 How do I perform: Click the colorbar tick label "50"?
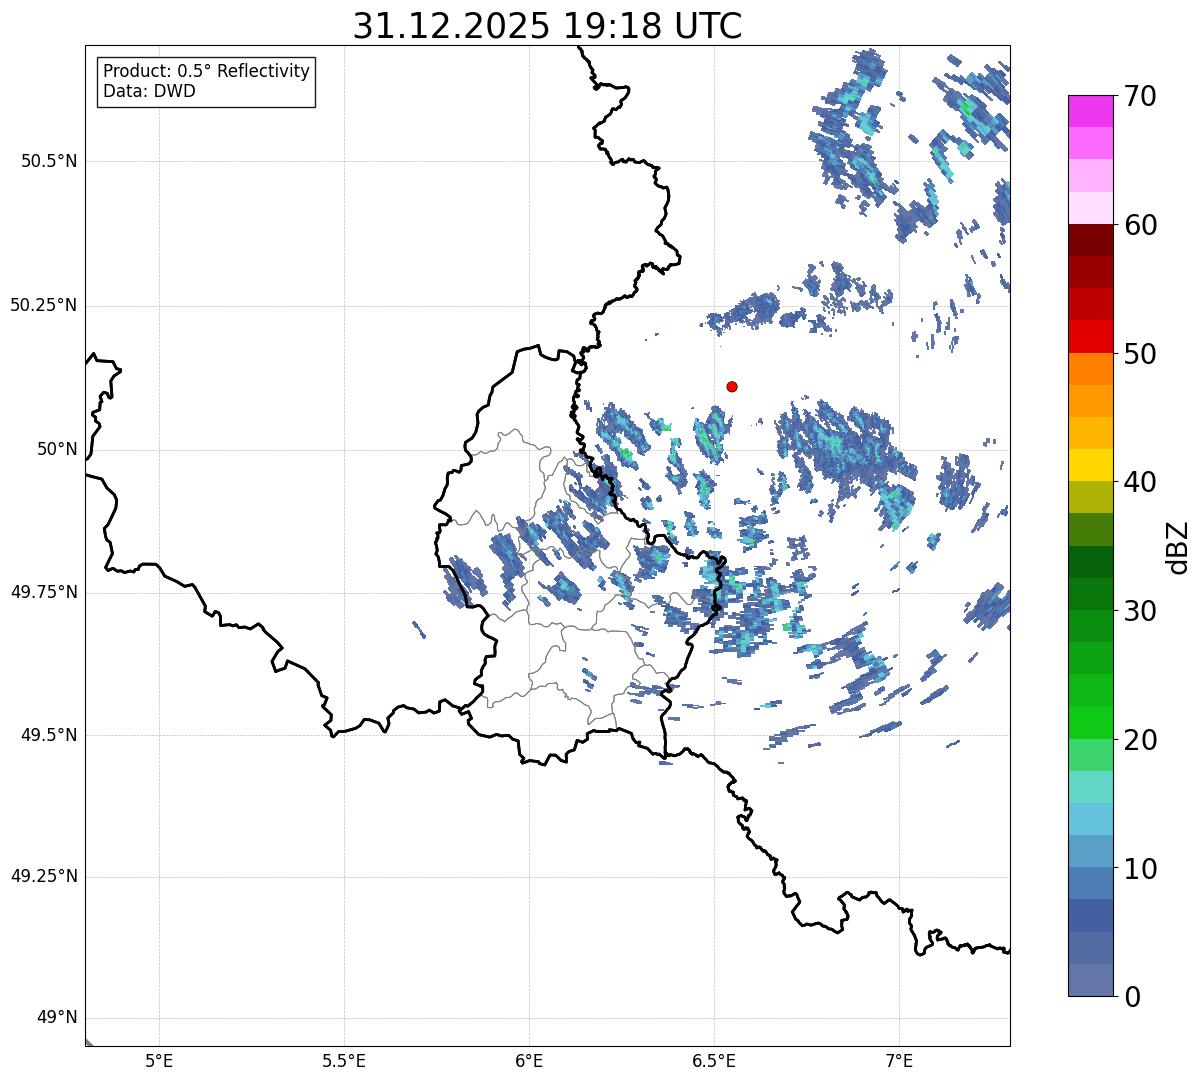(1140, 354)
